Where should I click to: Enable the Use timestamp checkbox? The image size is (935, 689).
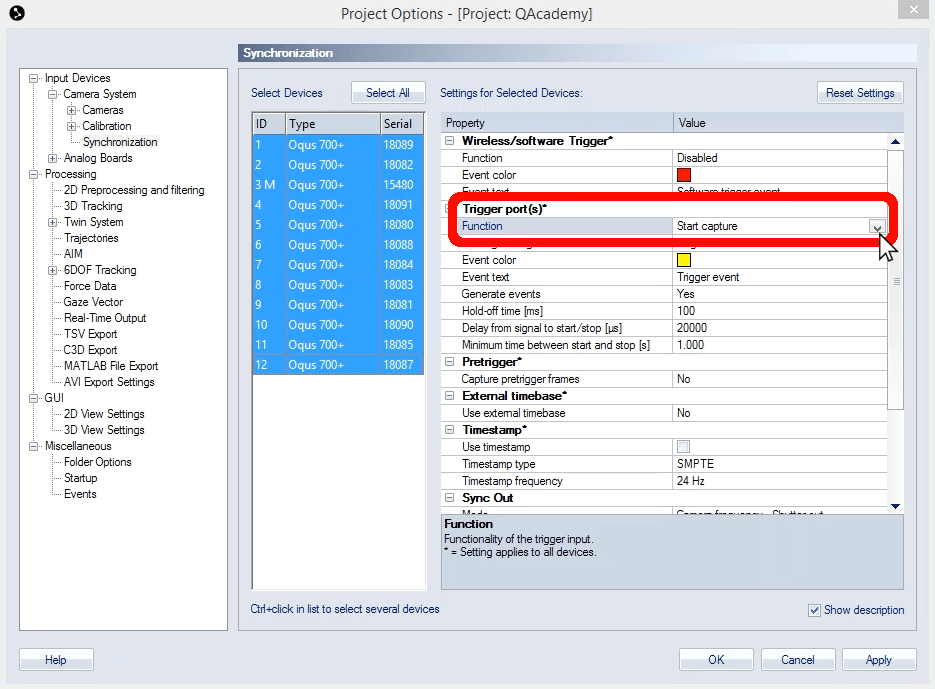[x=683, y=447]
